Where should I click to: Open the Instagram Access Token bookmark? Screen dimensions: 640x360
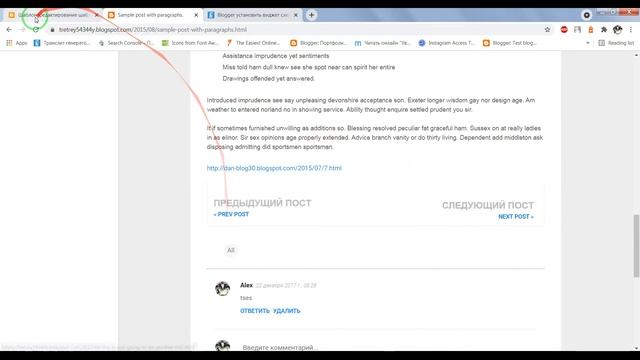pyautogui.click(x=447, y=43)
